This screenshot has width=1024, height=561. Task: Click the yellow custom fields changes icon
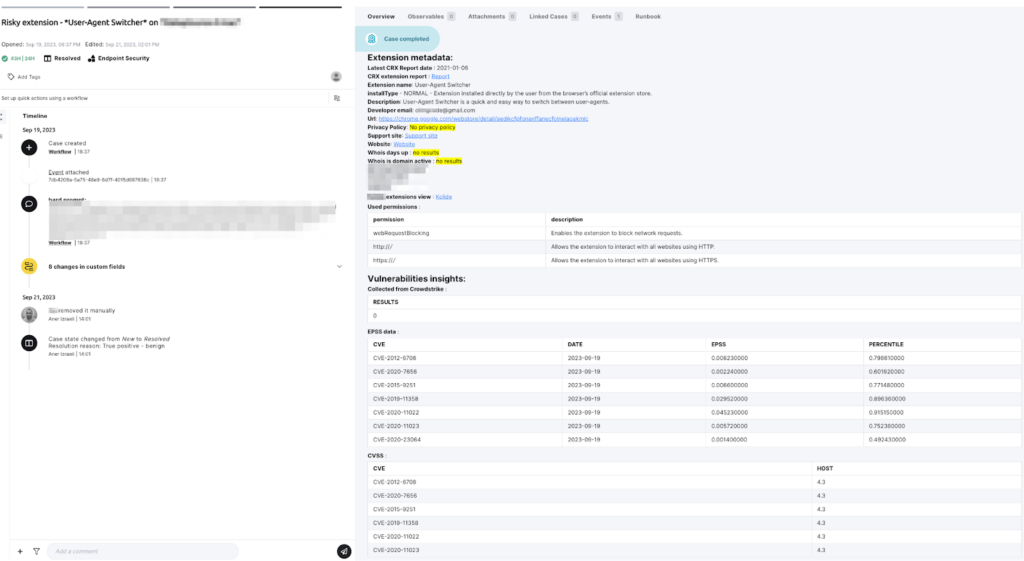(x=29, y=266)
